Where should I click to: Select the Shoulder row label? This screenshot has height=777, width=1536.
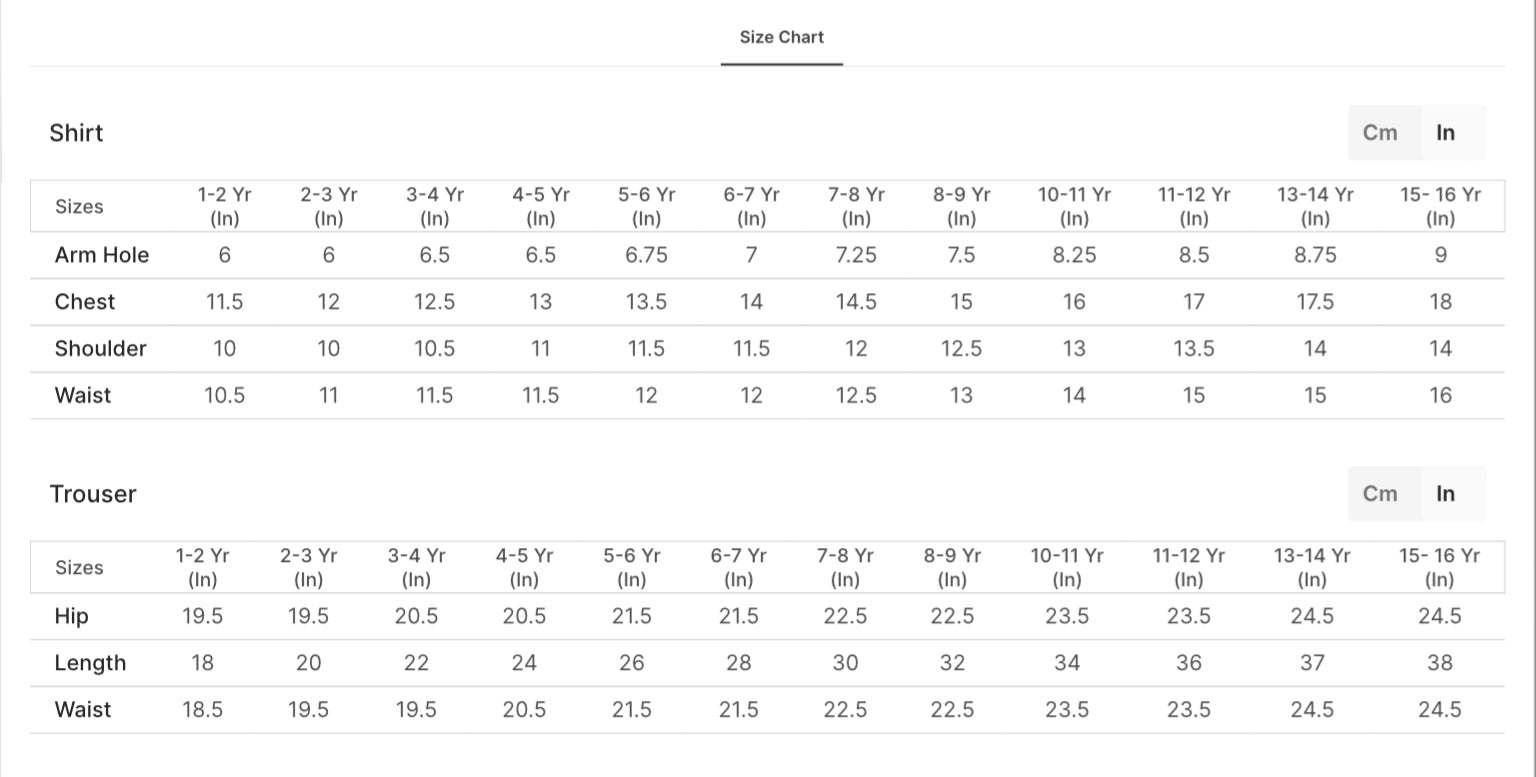click(101, 349)
